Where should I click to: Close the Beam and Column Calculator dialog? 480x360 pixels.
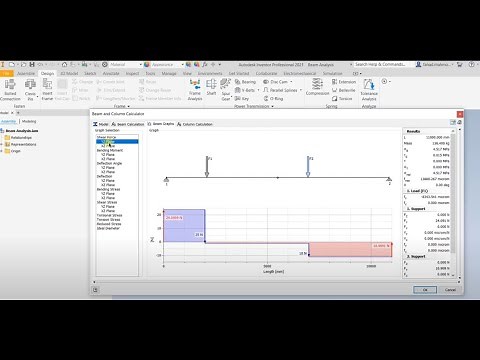pos(460,114)
